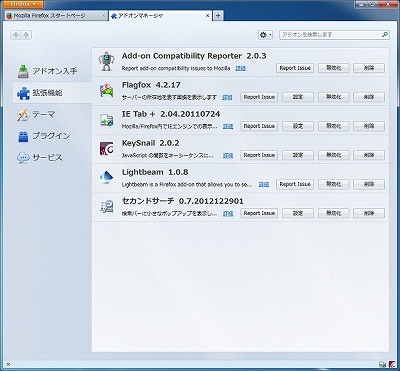Click Report Issue for Add-on Compatibility Reporter
This screenshot has width=400, height=371.
tap(295, 68)
